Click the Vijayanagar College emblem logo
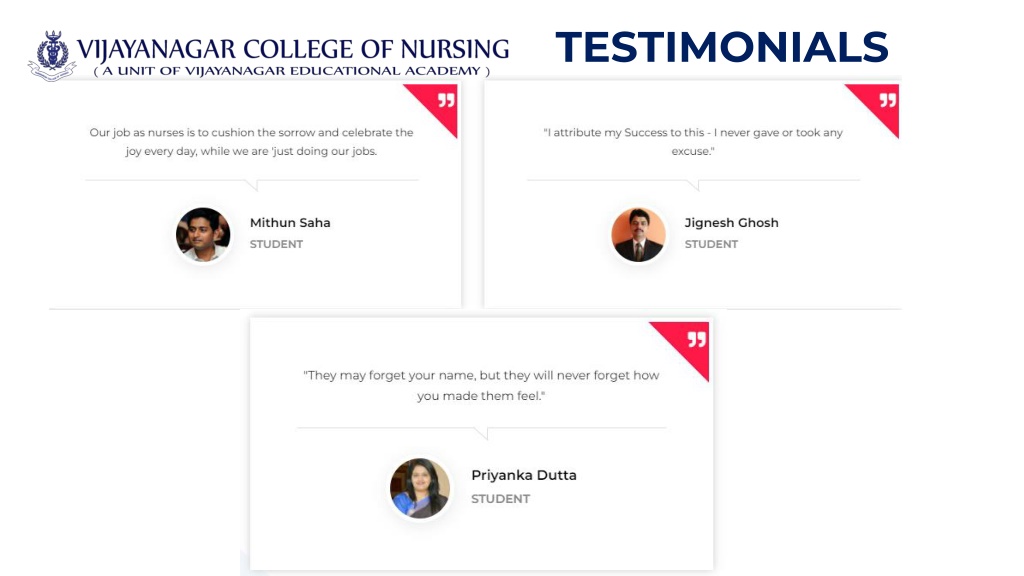 [52, 55]
